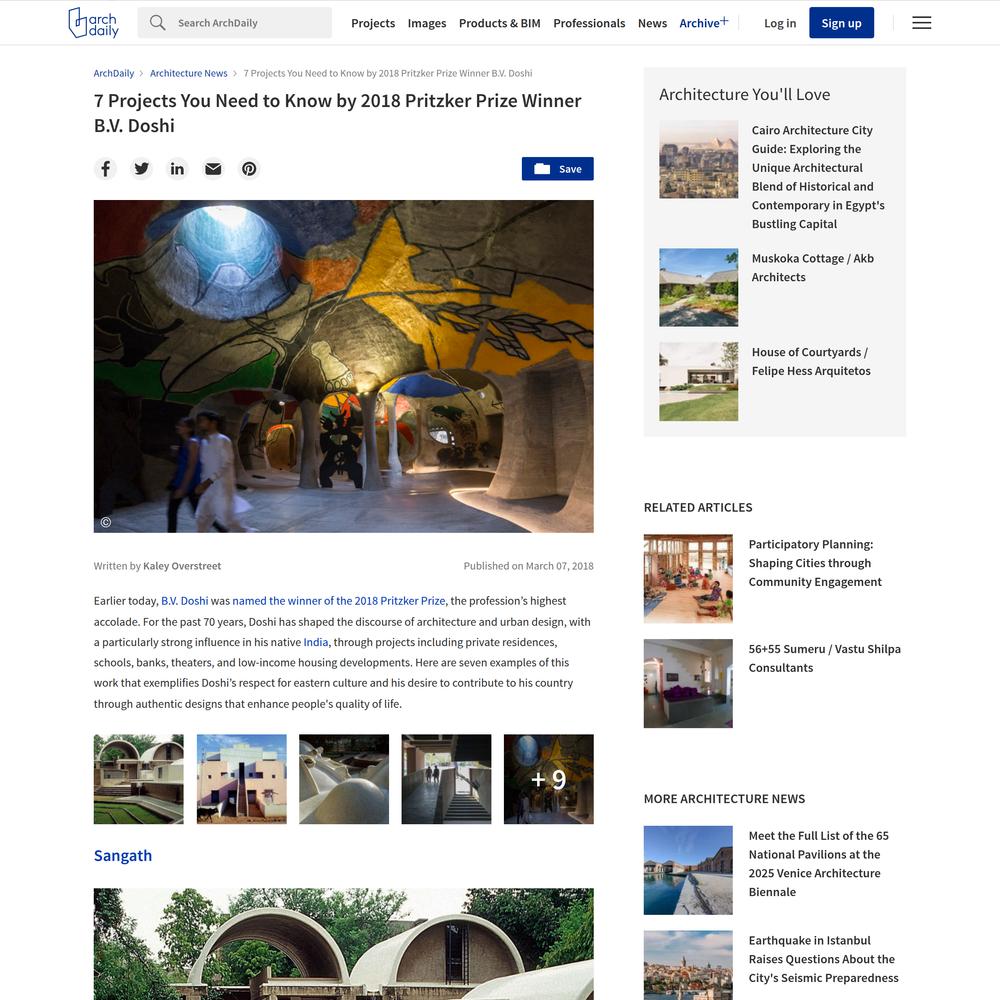This screenshot has width=1000, height=1000.
Task: Click the search magnifier icon
Action: pos(157,23)
